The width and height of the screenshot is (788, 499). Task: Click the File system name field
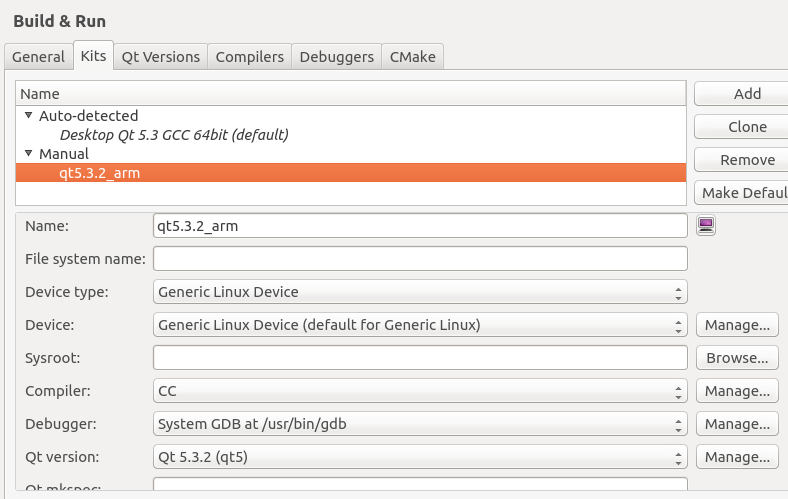tap(420, 259)
